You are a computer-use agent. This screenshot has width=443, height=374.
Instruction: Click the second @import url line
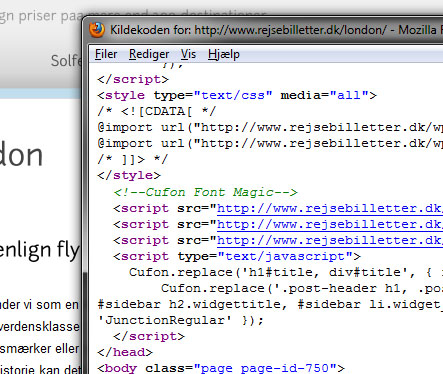tap(270, 144)
